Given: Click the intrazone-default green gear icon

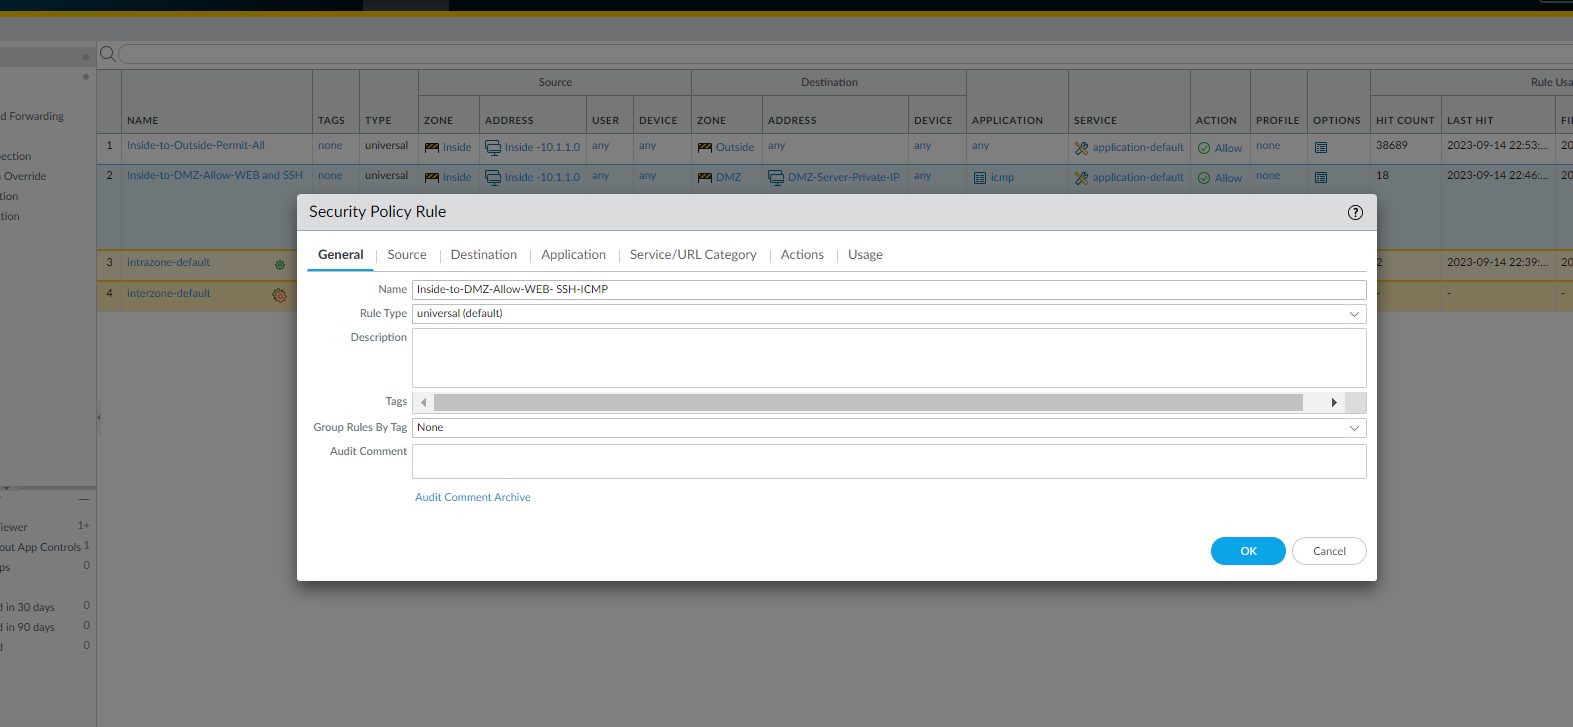Looking at the screenshot, I should point(280,265).
